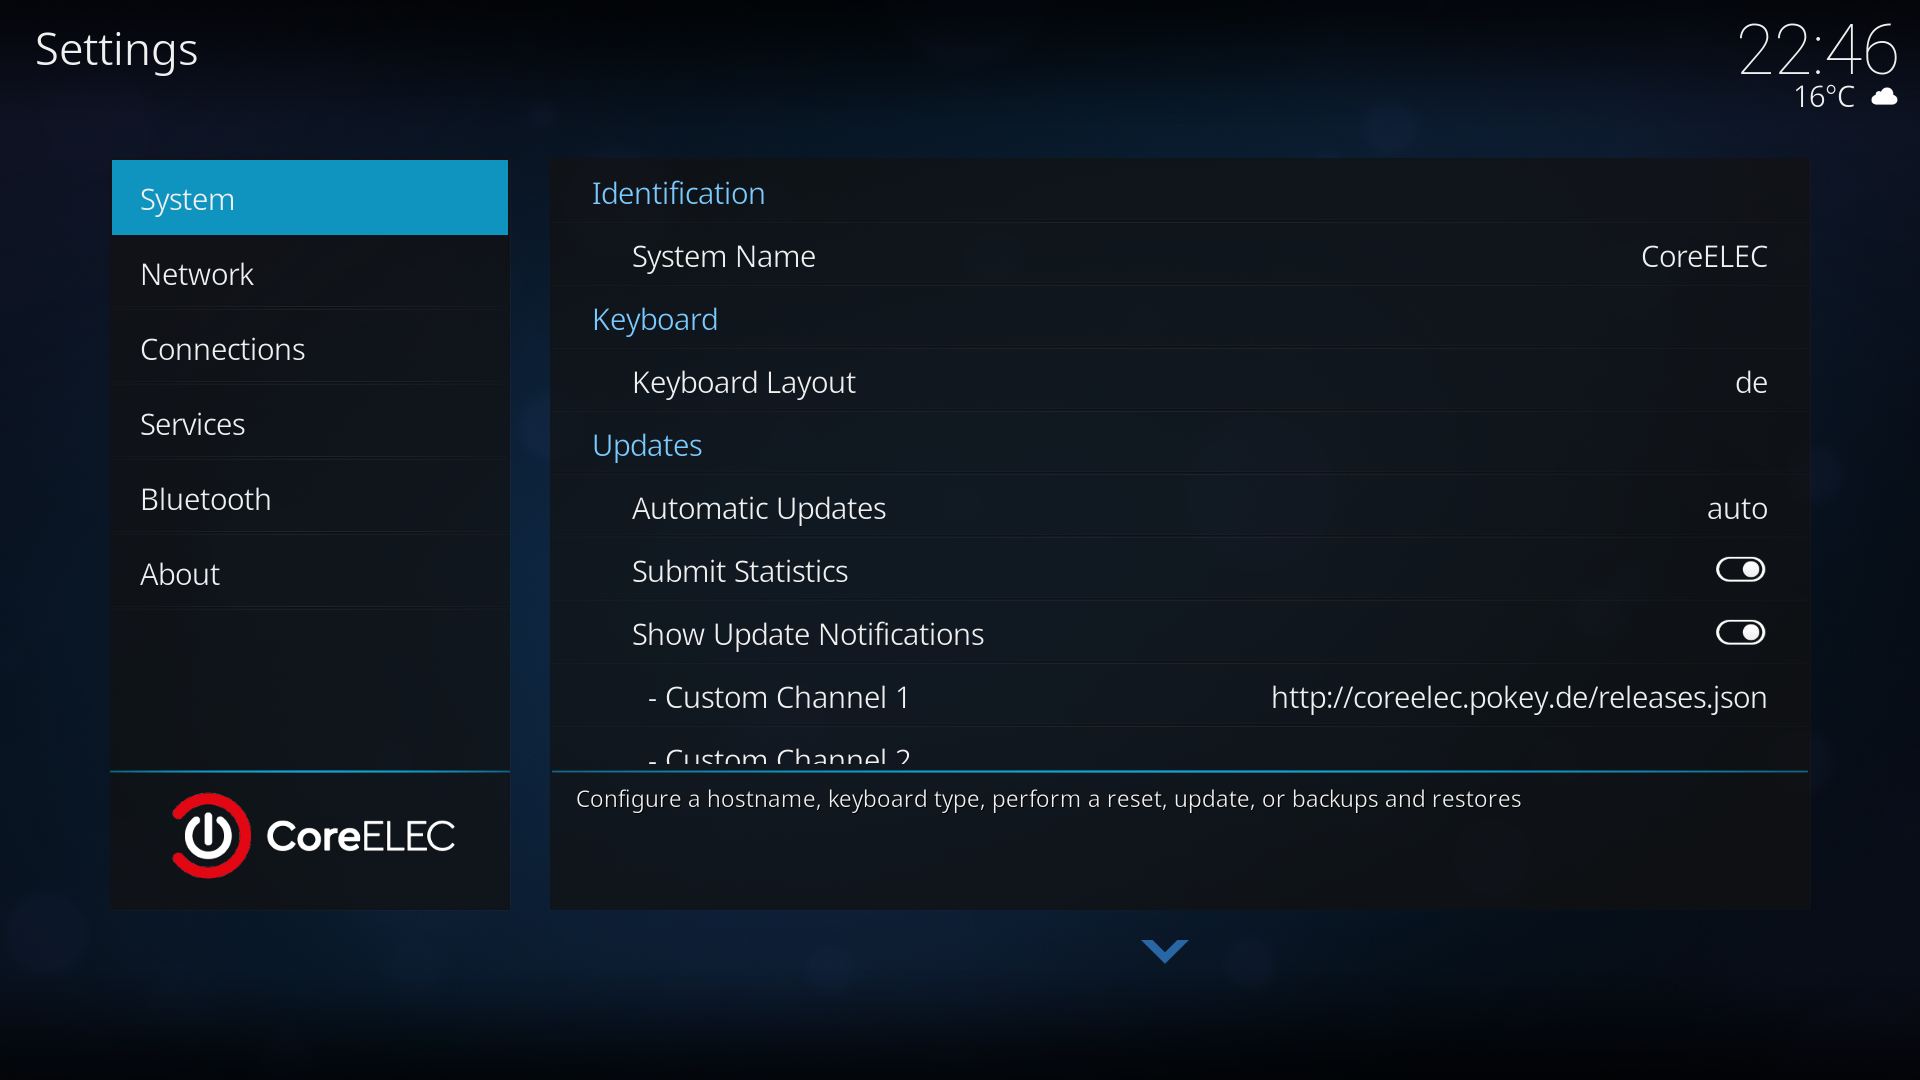This screenshot has height=1080, width=1920.
Task: Click the 'Configure a hostname' description text
Action: pos(1048,799)
